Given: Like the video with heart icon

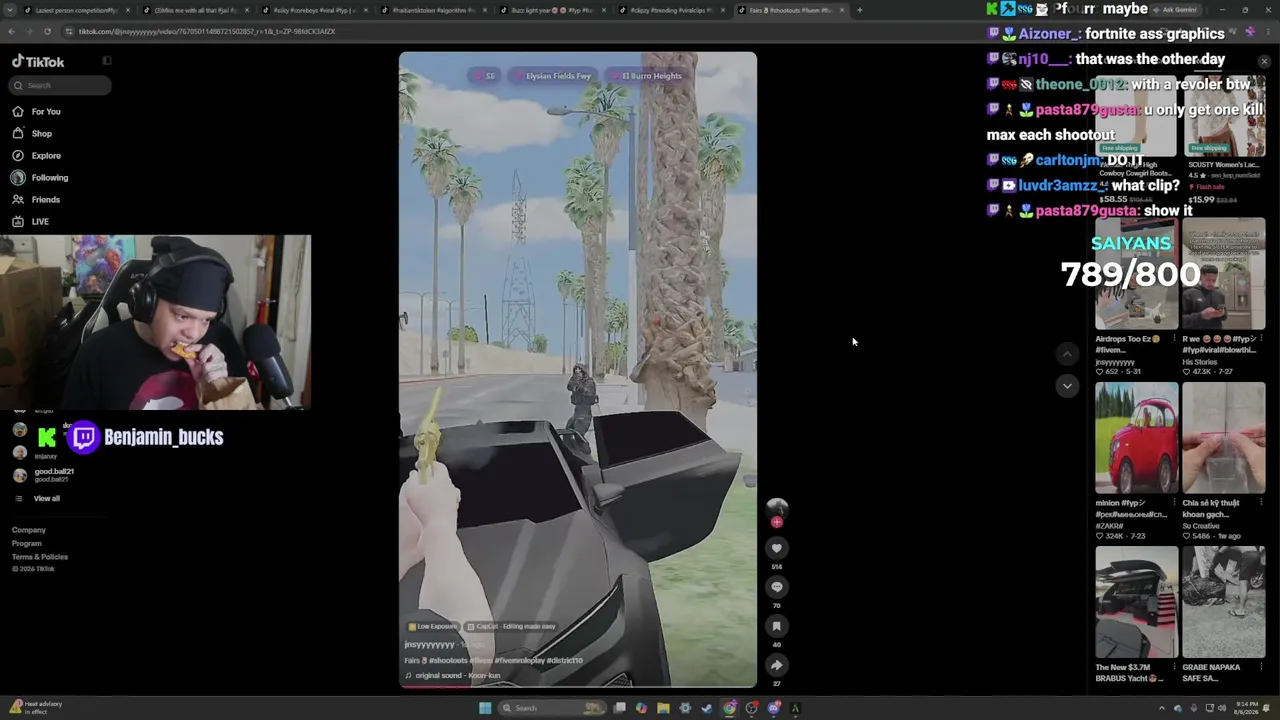Looking at the screenshot, I should pos(776,548).
